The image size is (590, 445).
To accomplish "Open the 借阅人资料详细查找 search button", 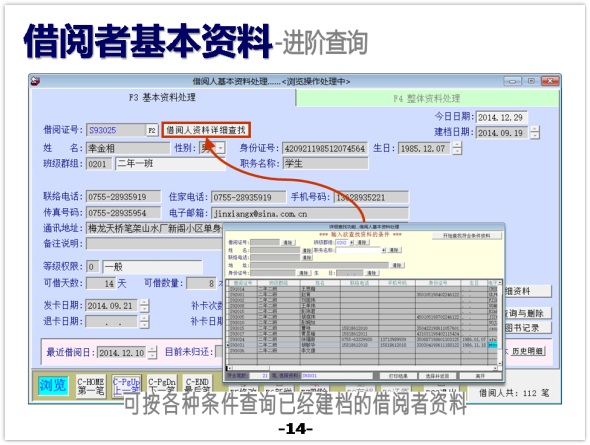I will (x=206, y=130).
